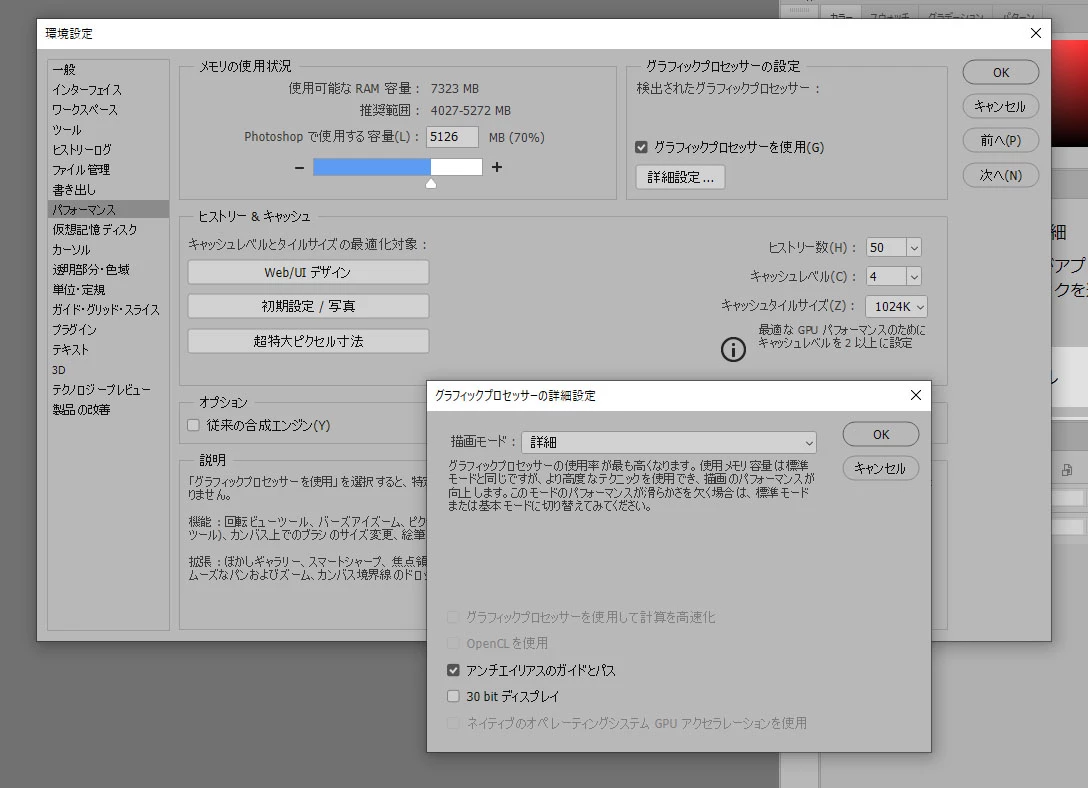
Task: Click the Web/UI デザイン button
Action: click(x=308, y=273)
